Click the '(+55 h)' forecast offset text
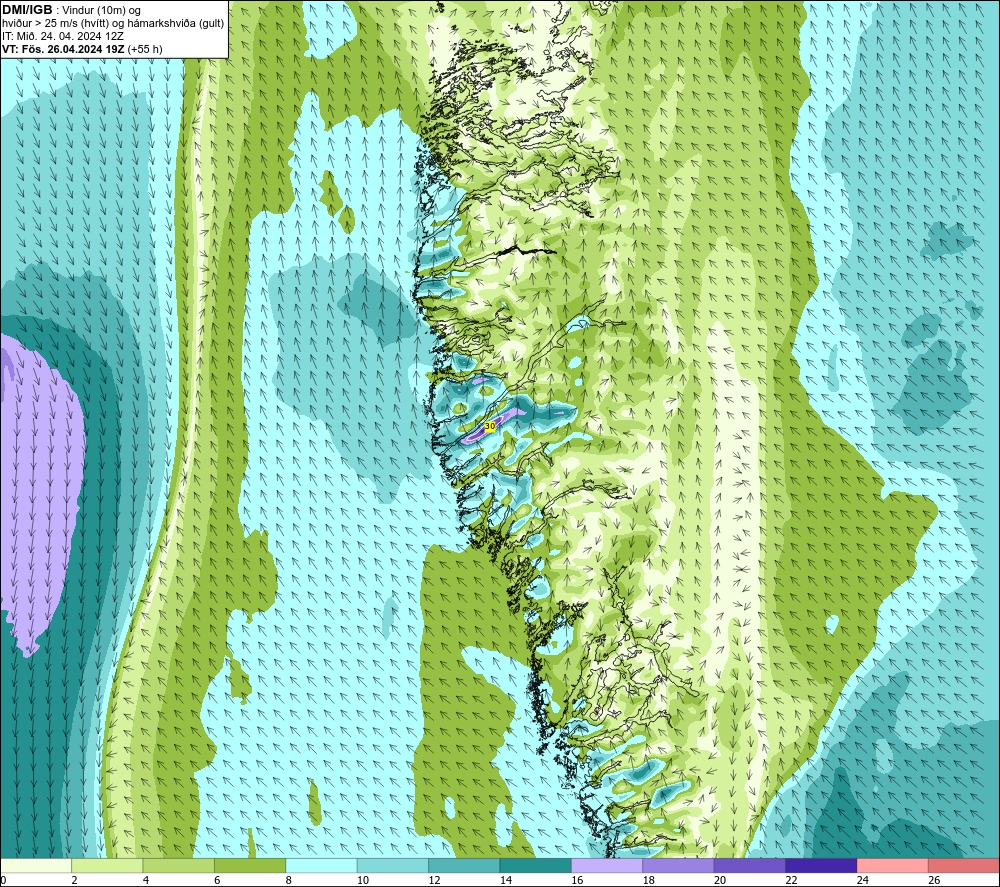 coord(145,49)
